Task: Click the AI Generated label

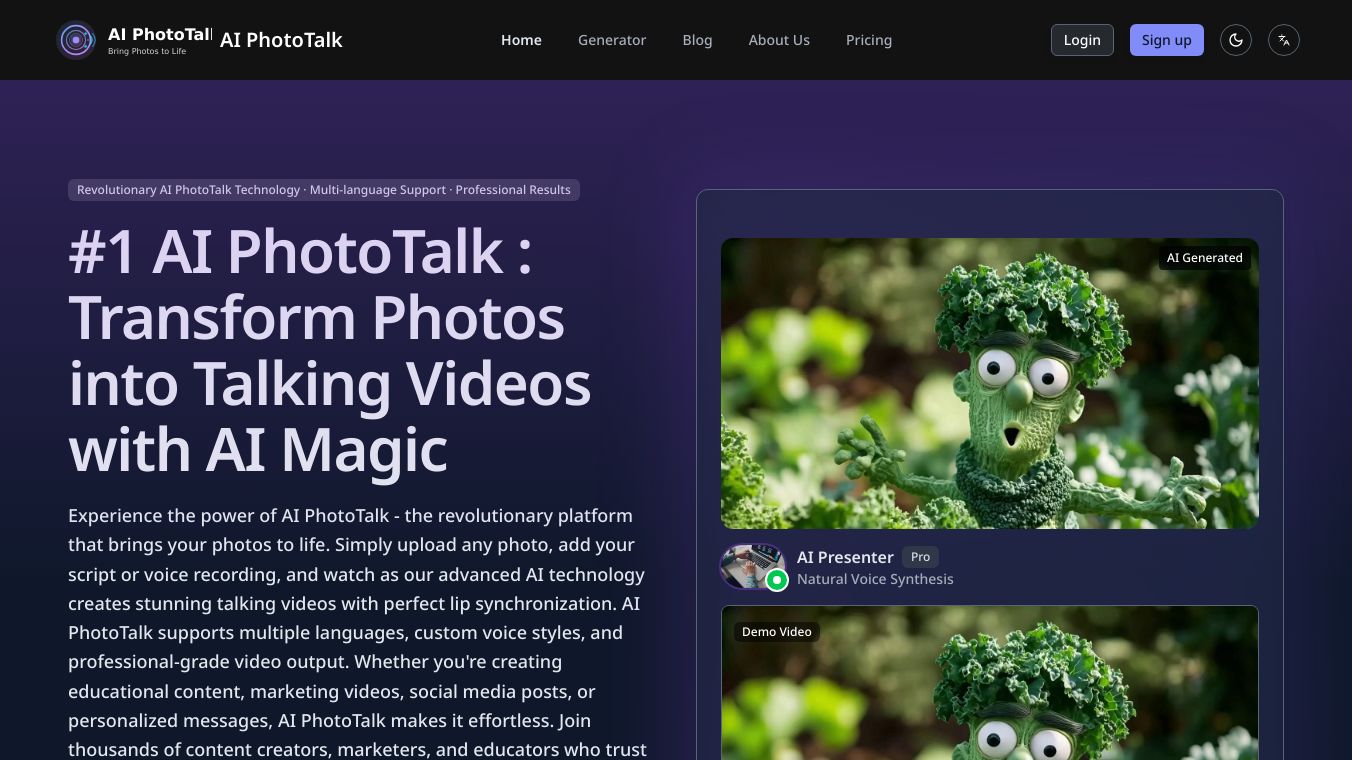Action: pyautogui.click(x=1204, y=258)
